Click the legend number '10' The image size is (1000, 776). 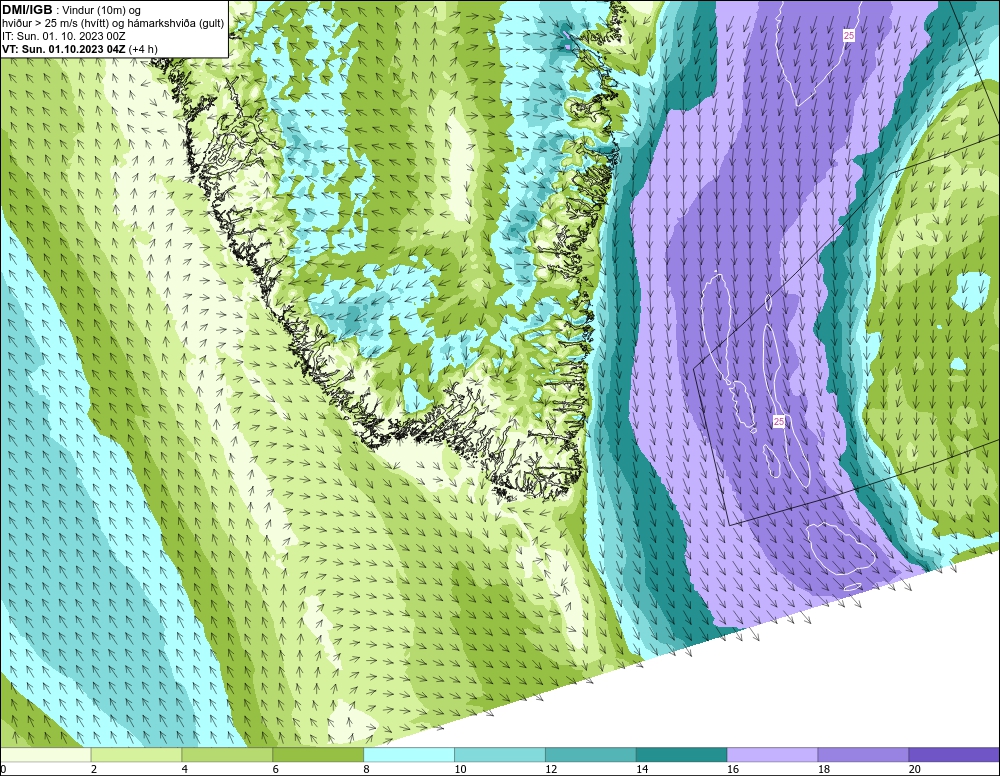click(460, 769)
